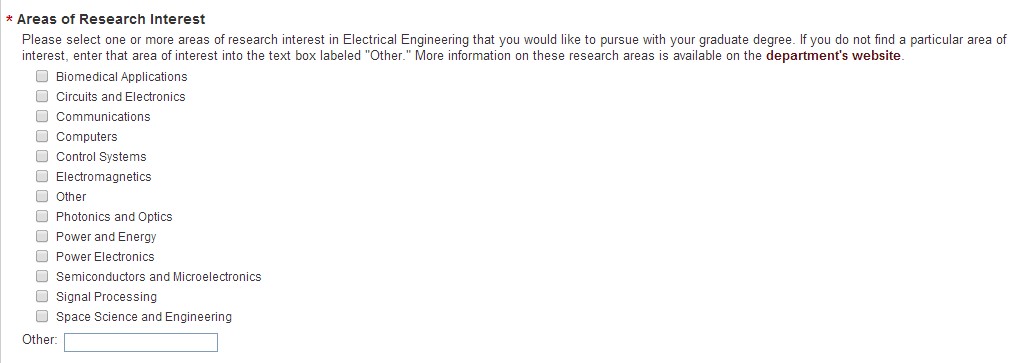Open the department's website link
The image size is (1013, 363).
pos(833,56)
